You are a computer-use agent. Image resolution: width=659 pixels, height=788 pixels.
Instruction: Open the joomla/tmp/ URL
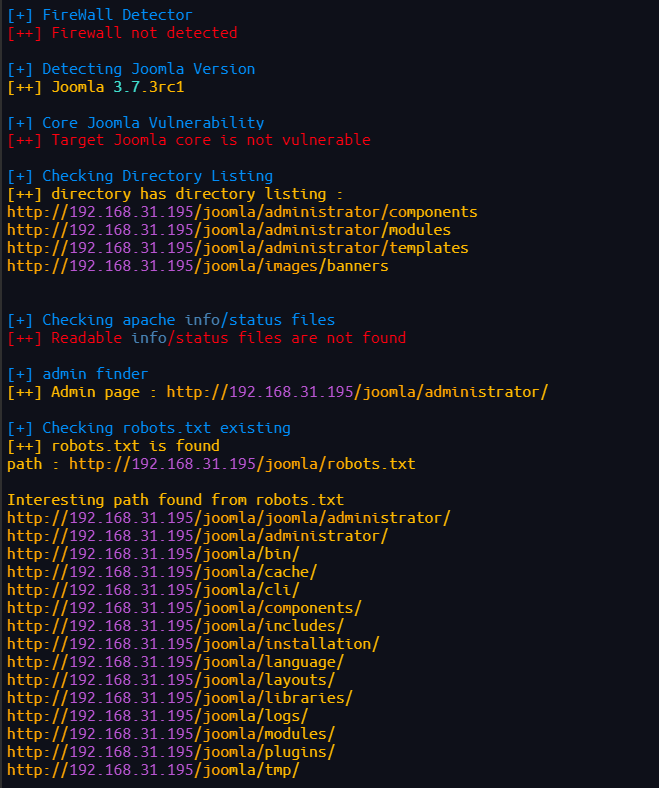point(153,770)
